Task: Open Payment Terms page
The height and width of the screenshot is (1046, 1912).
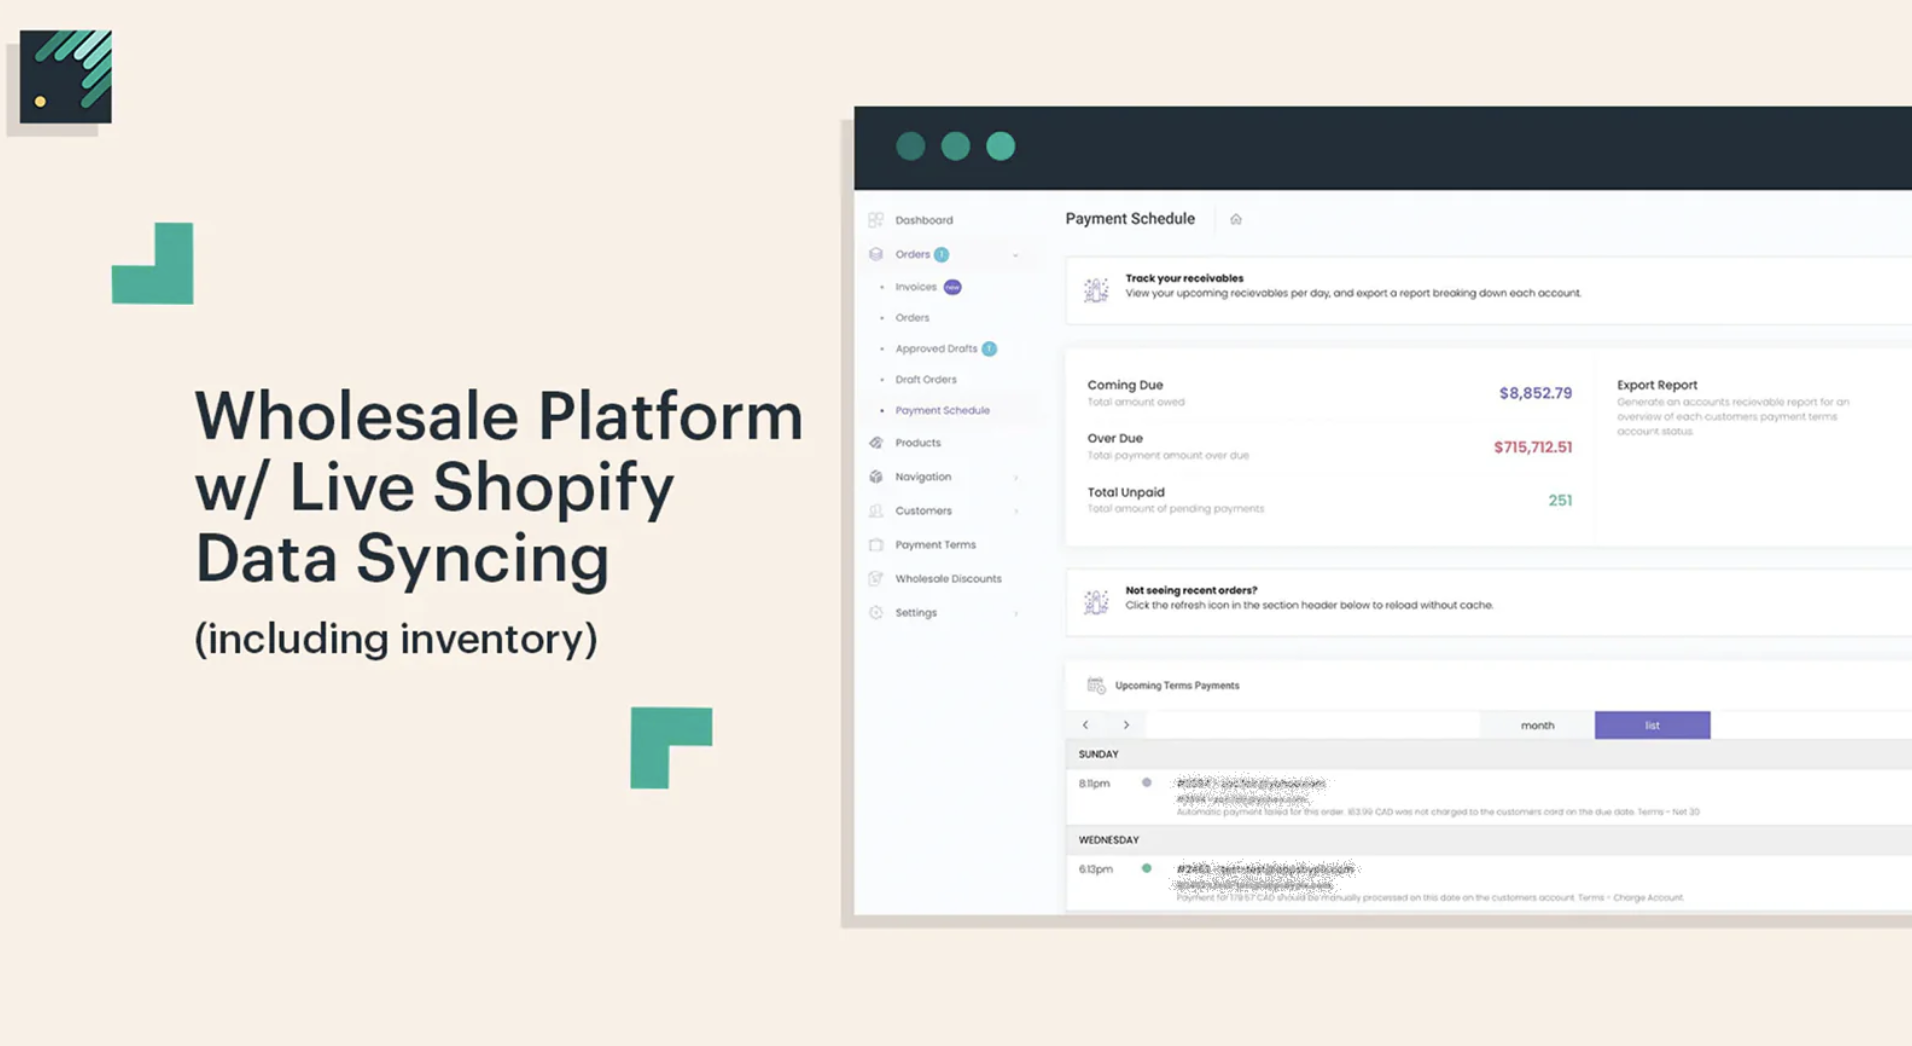Action: click(935, 545)
